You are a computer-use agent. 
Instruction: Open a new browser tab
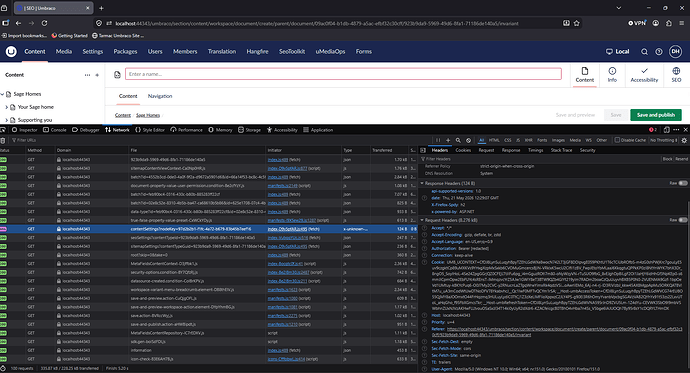tap(101, 8)
